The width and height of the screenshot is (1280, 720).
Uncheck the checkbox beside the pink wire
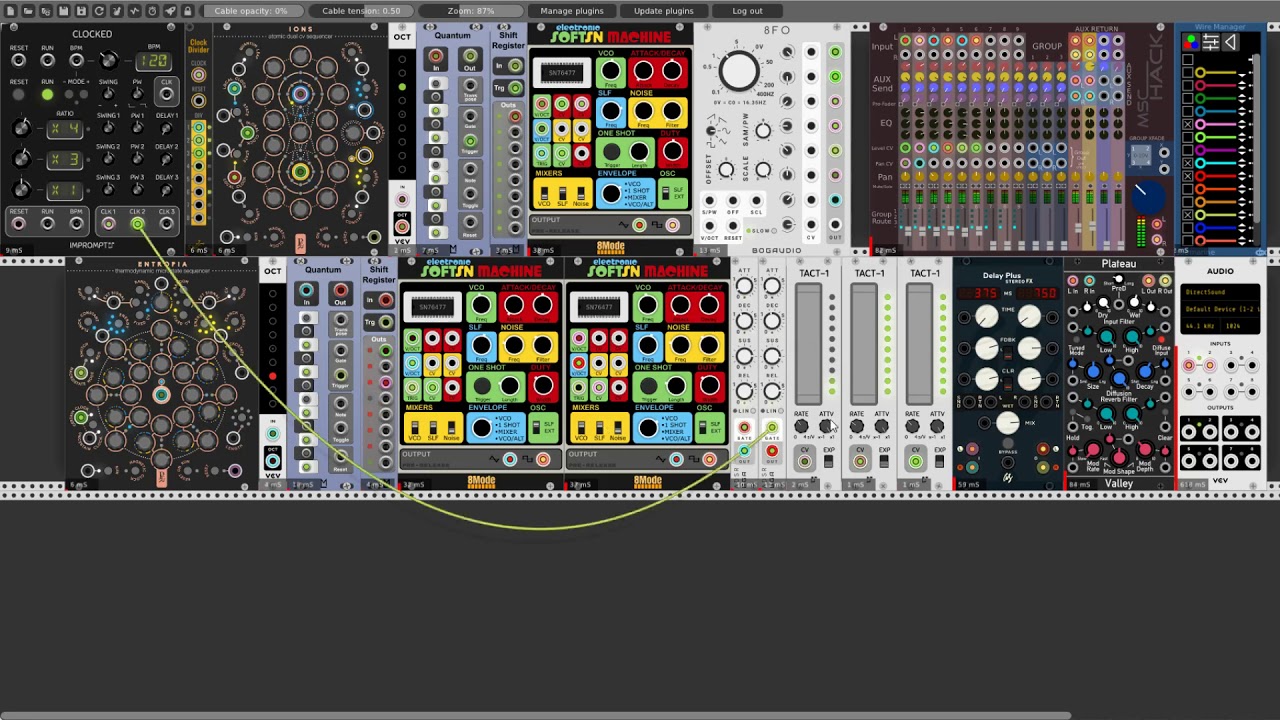click(x=1188, y=124)
